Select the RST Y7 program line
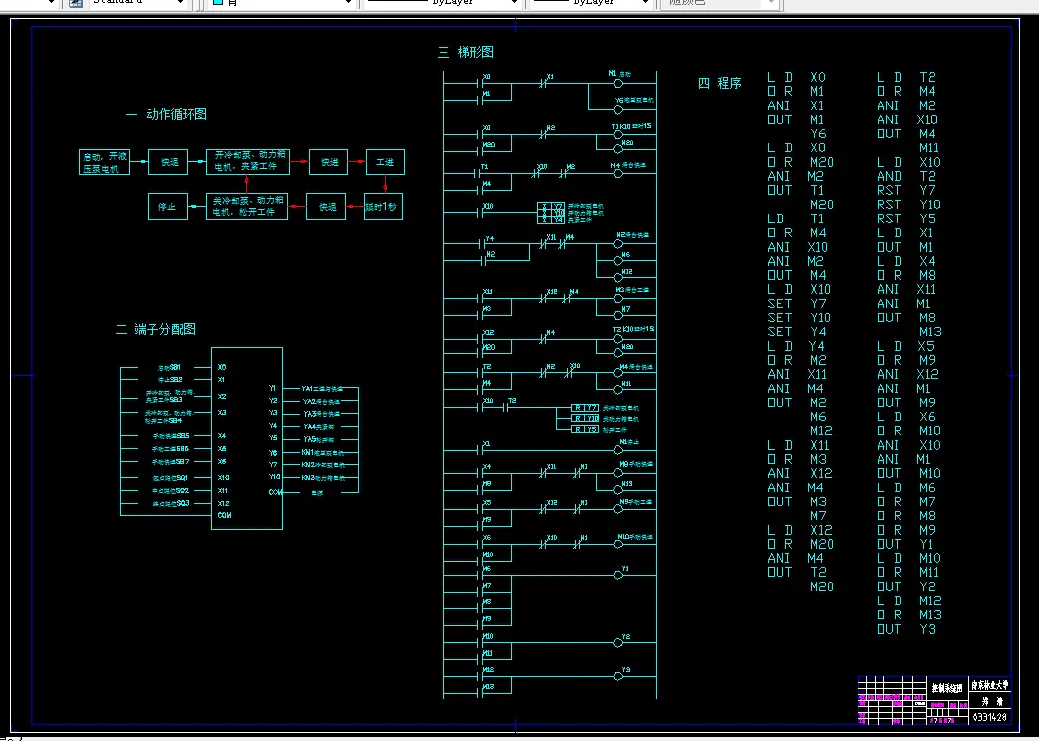This screenshot has height=741, width=1039. coord(906,190)
